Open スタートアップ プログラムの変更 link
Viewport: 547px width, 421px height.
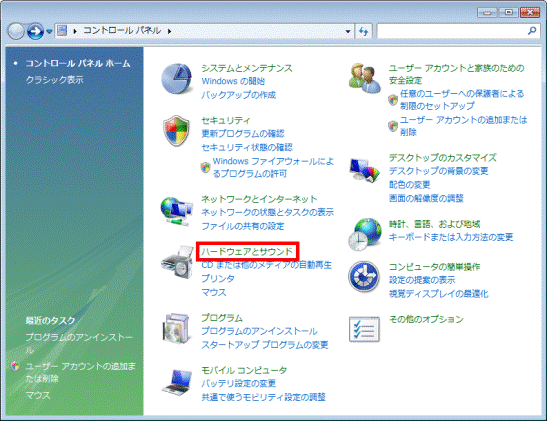pyautogui.click(x=265, y=345)
